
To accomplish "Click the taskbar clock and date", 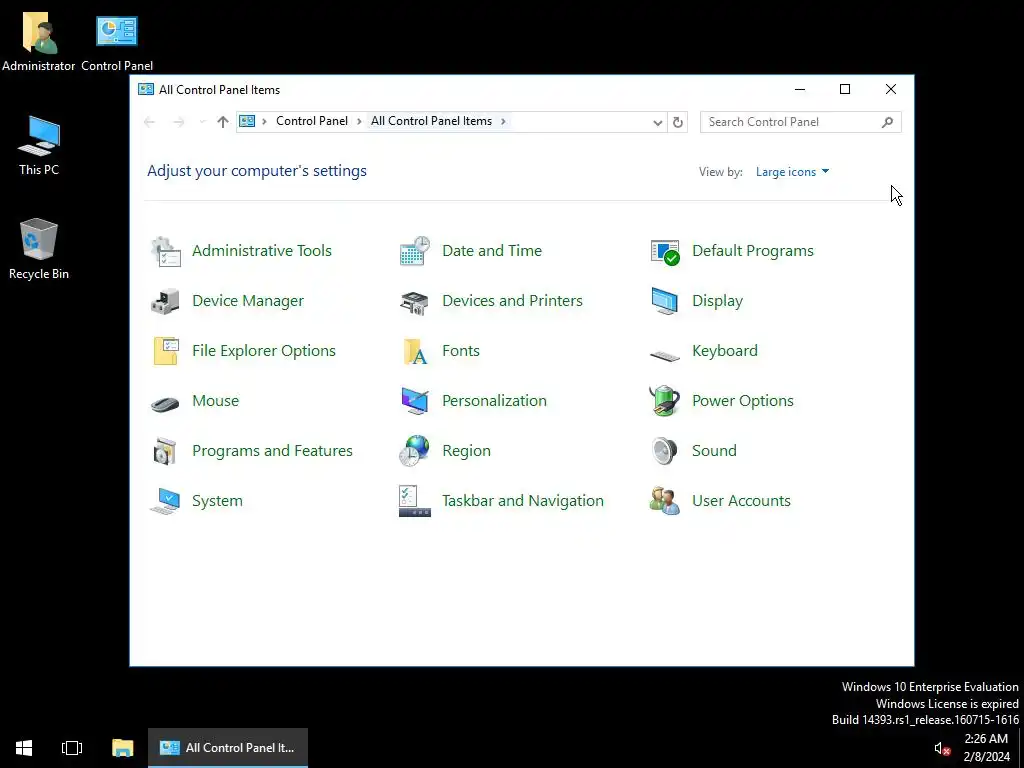I will pos(986,748).
